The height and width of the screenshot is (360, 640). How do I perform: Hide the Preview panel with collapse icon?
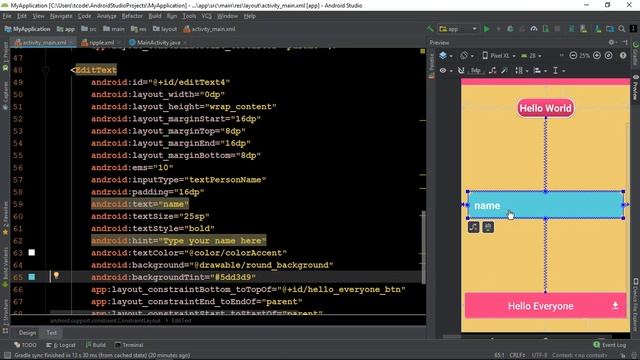tap(625, 42)
